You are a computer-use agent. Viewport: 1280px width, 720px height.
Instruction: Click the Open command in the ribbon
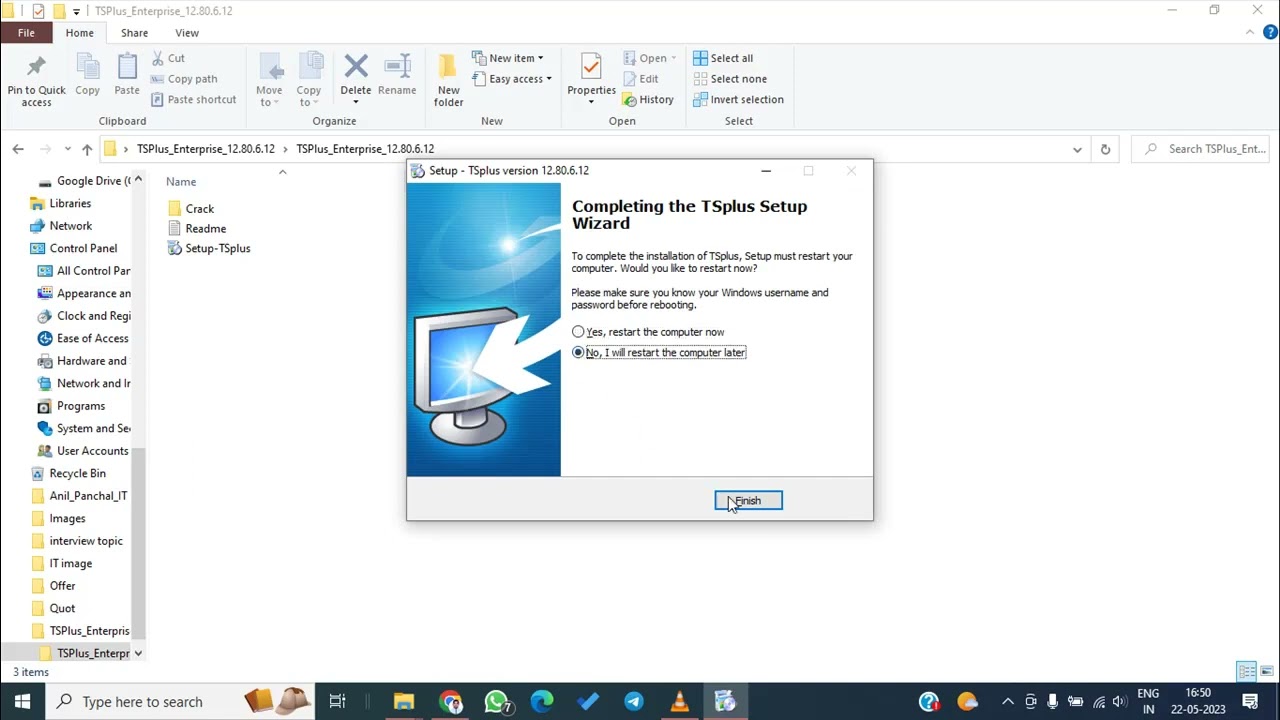pos(649,58)
